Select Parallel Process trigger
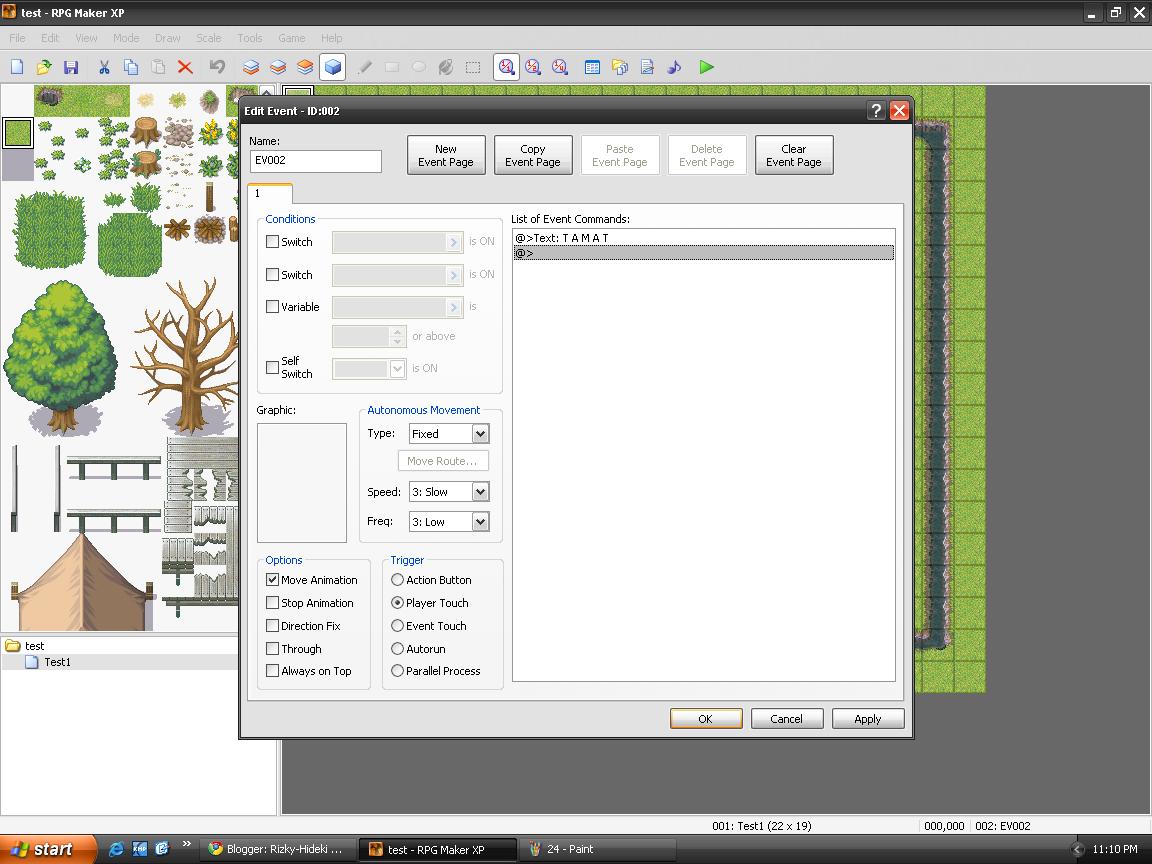This screenshot has width=1152, height=864. point(397,671)
